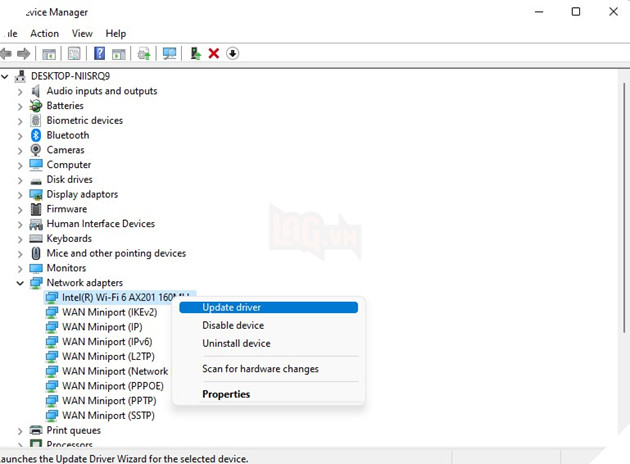Image resolution: width=630 pixels, height=464 pixels.
Task: Click the Action Pane toolbar icon
Action: click(x=119, y=53)
